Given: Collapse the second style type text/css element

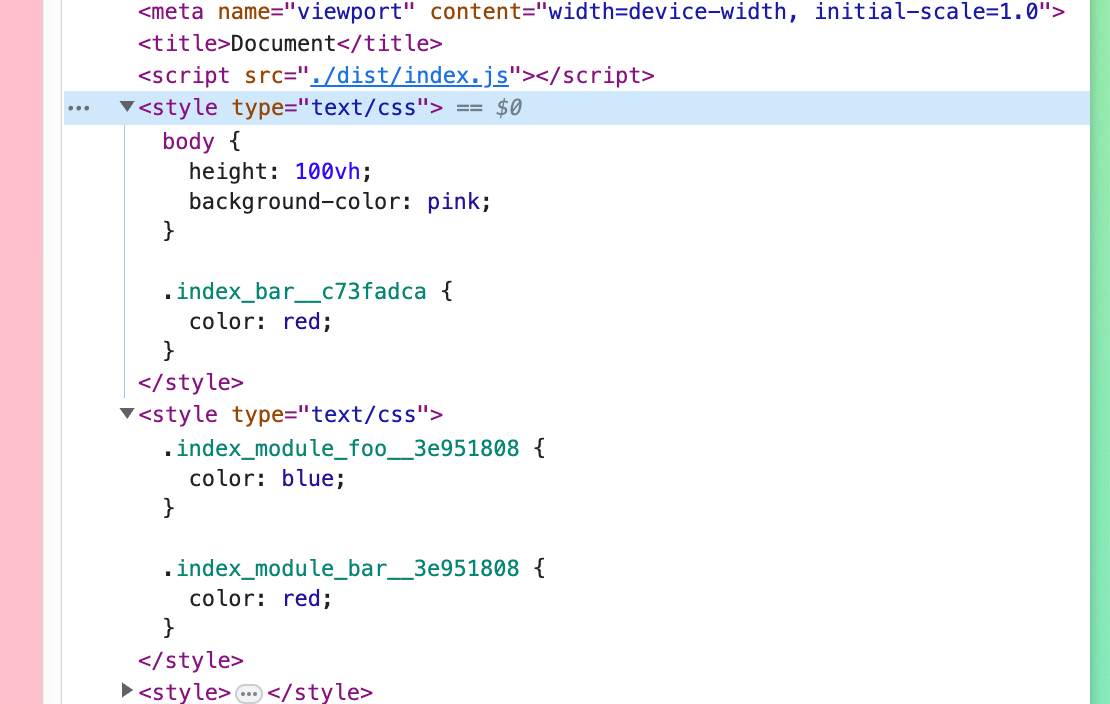Looking at the screenshot, I should [126, 413].
